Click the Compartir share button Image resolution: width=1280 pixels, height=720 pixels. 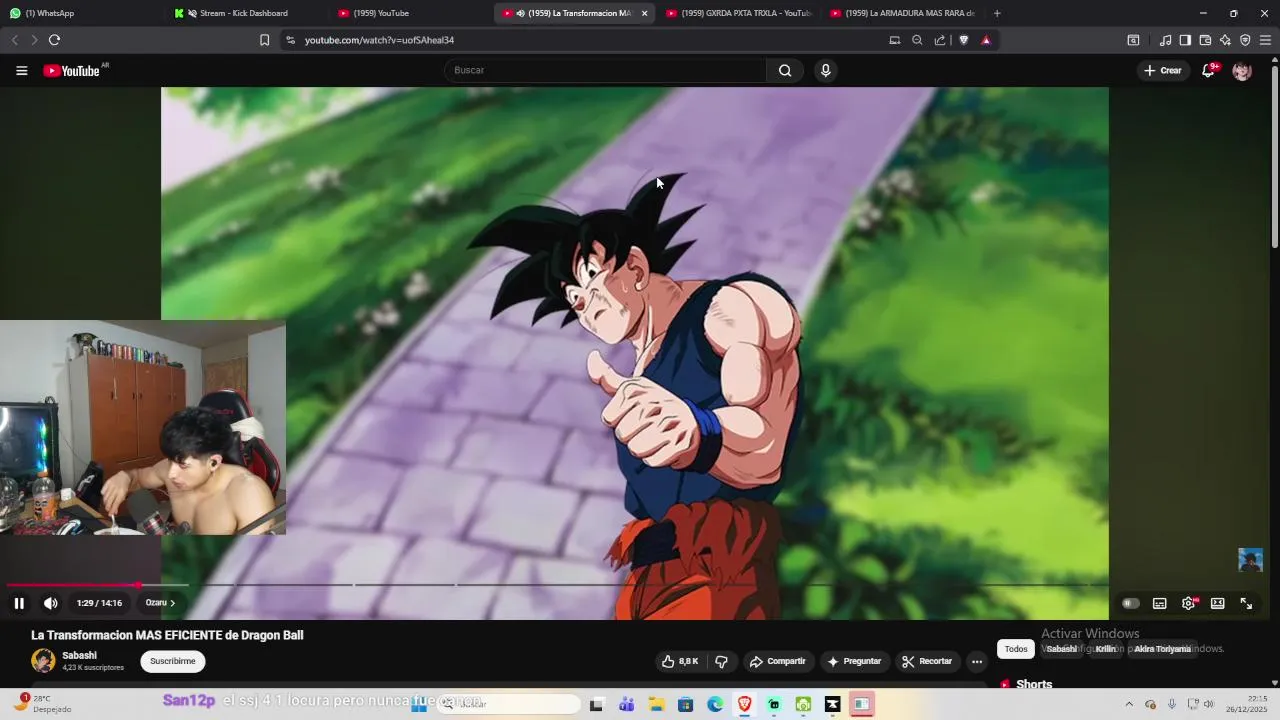point(777,661)
